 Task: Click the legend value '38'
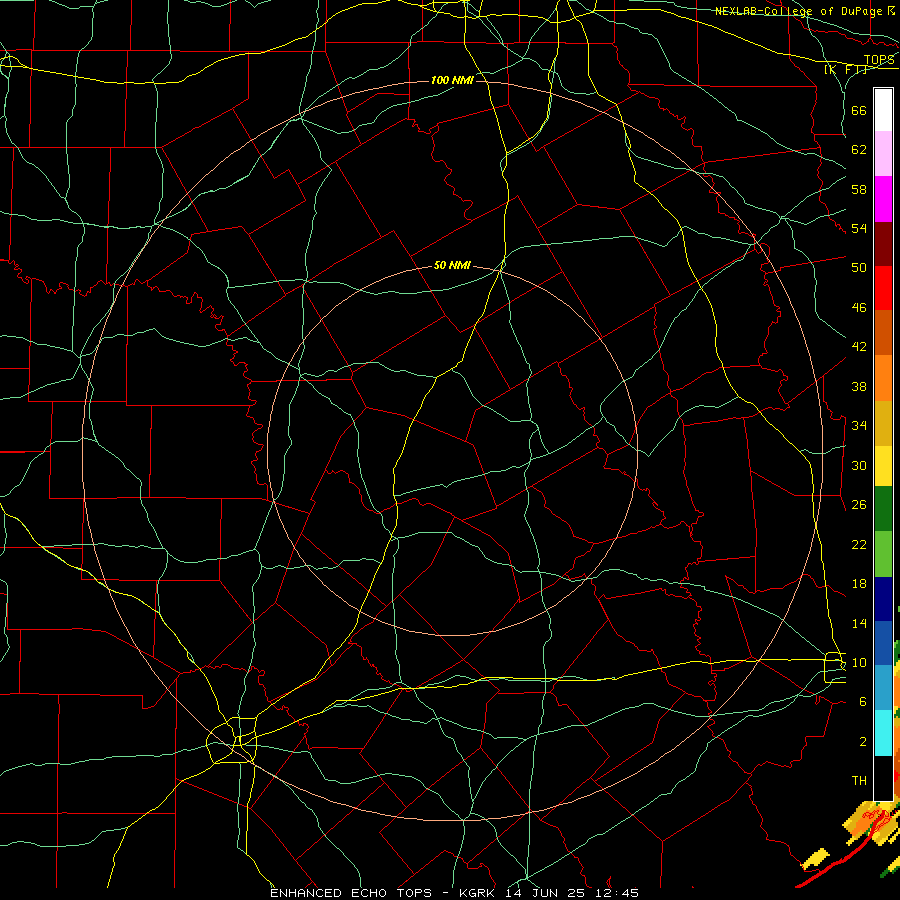[859, 386]
